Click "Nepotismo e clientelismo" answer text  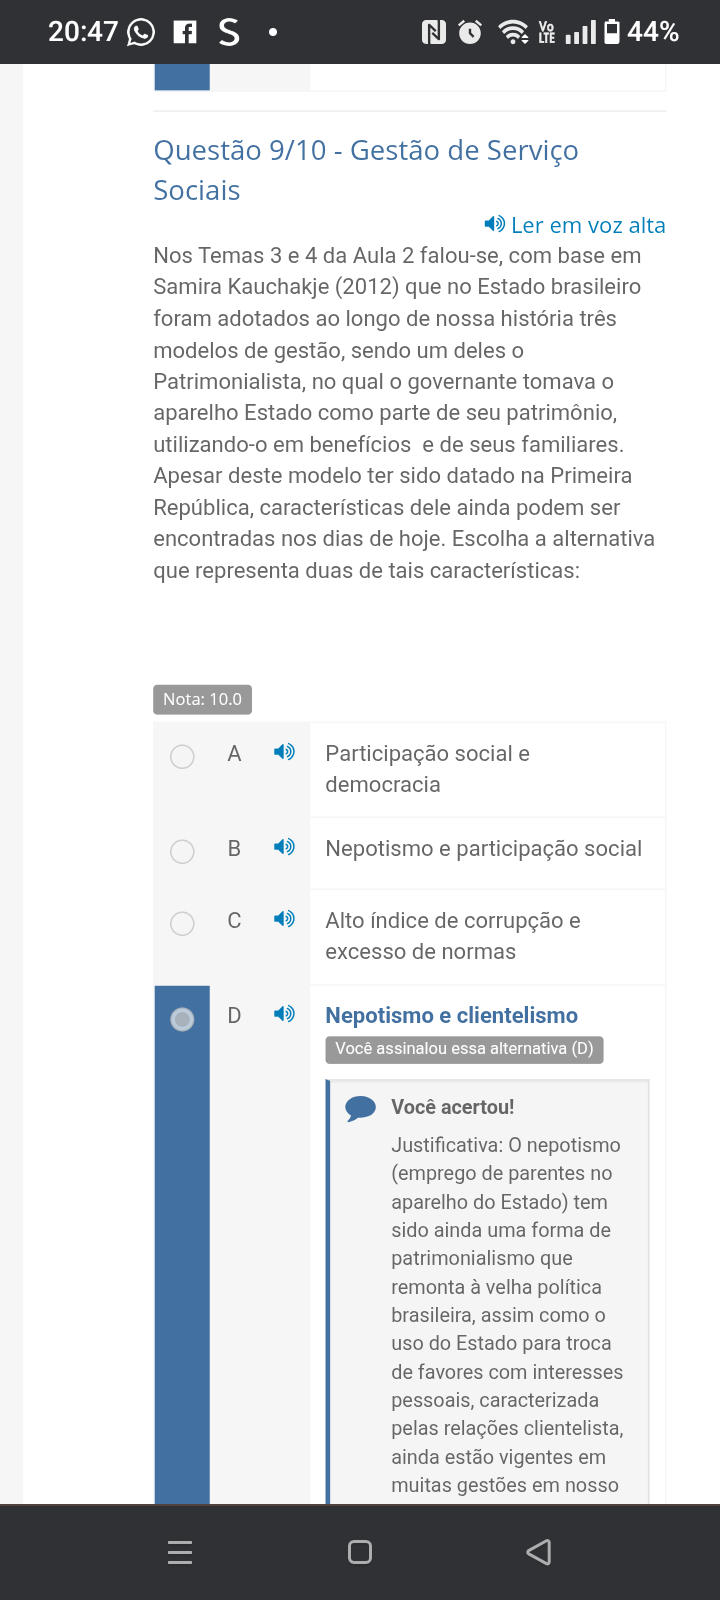click(x=452, y=1015)
